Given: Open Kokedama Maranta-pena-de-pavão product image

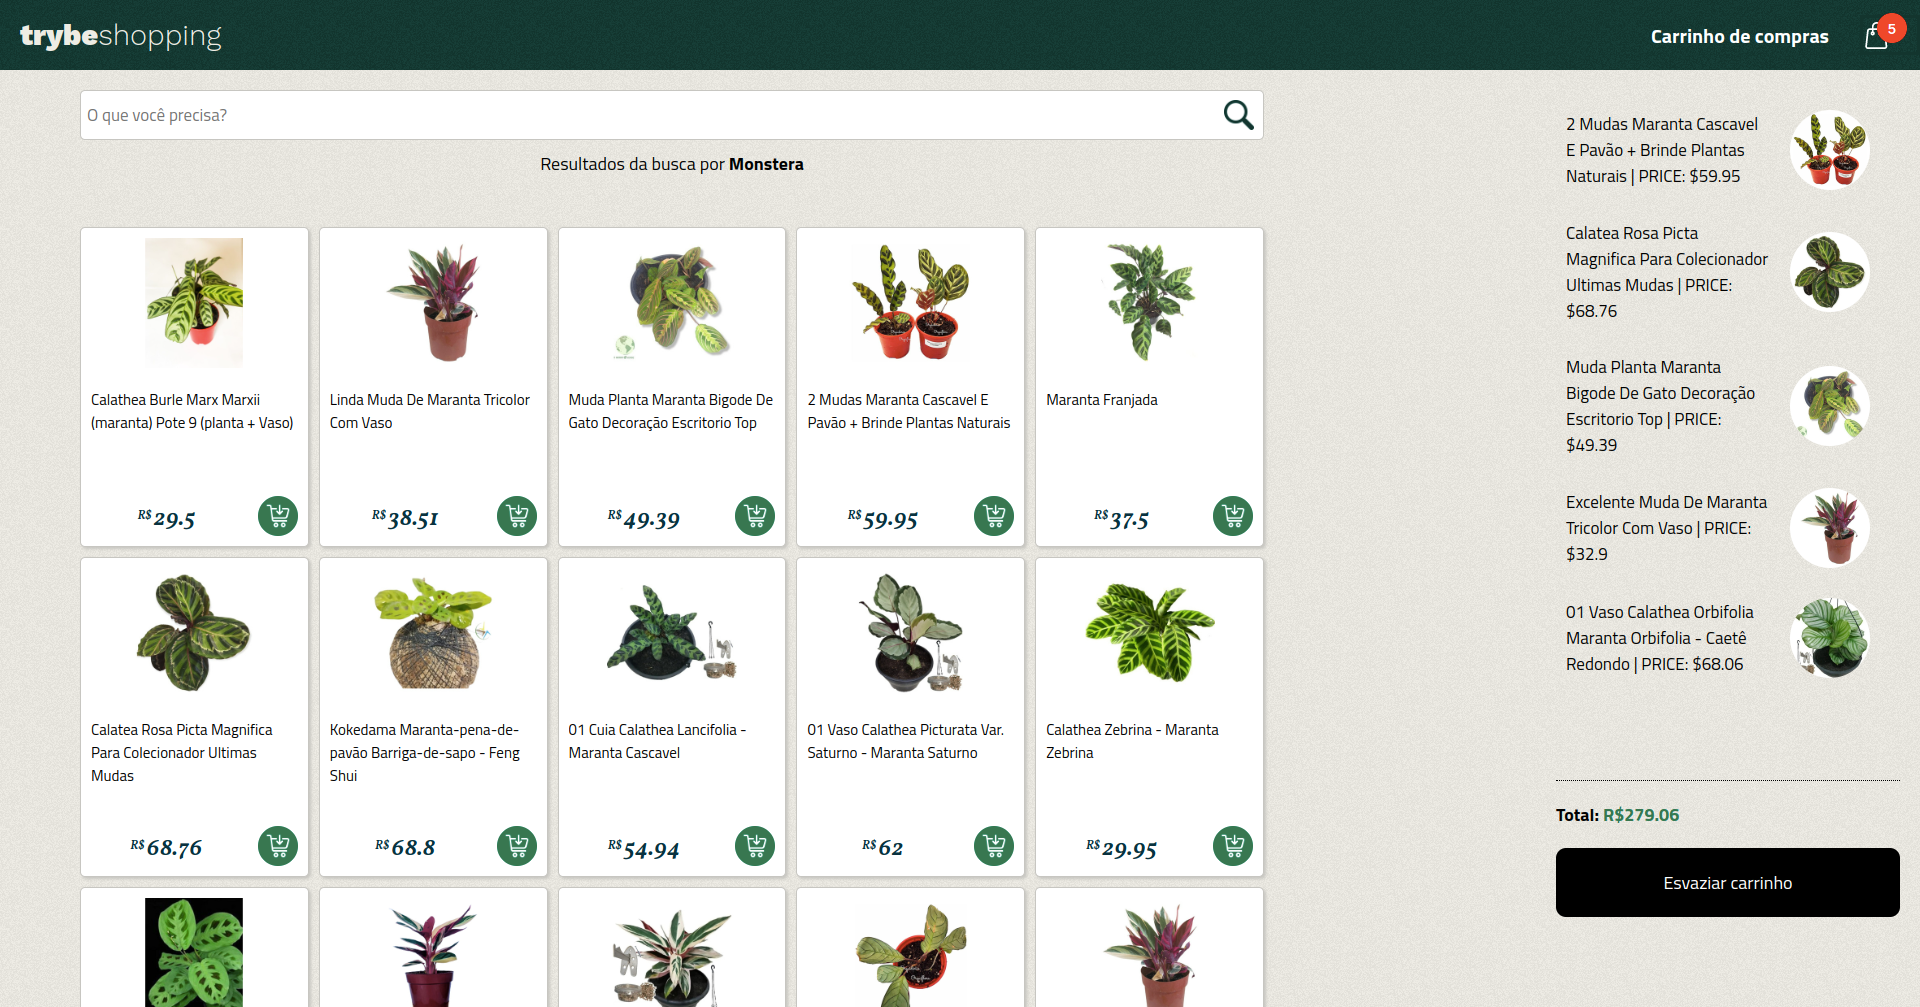Looking at the screenshot, I should pos(433,633).
